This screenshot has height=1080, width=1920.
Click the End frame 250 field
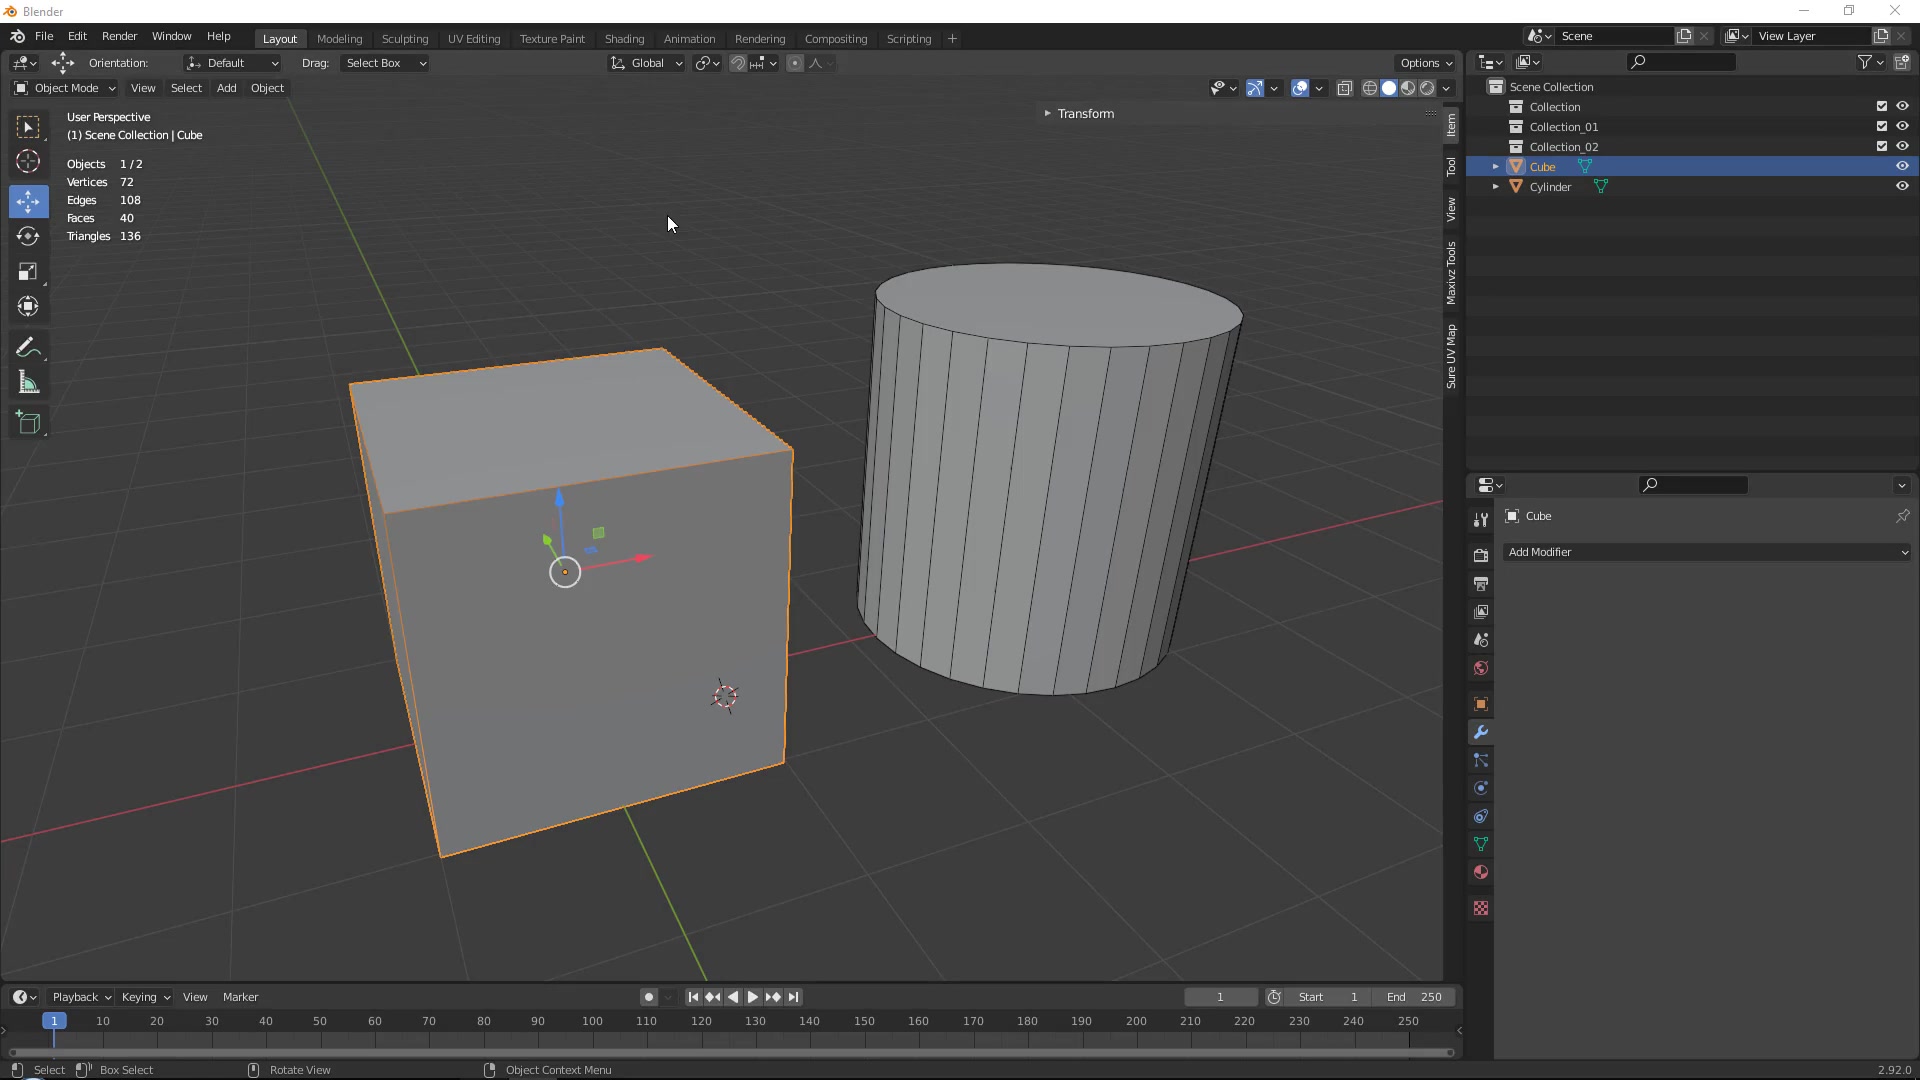[x=1414, y=997]
